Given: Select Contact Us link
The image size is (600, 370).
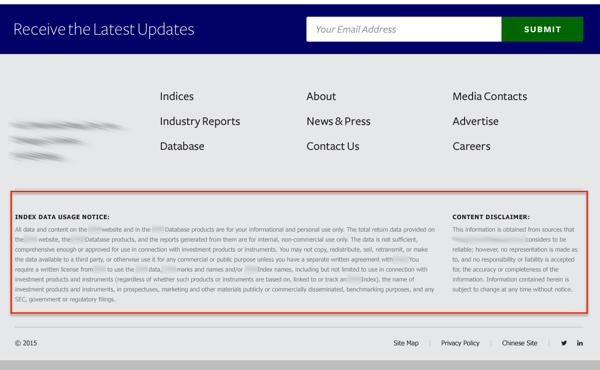Looking at the screenshot, I should [x=333, y=146].
